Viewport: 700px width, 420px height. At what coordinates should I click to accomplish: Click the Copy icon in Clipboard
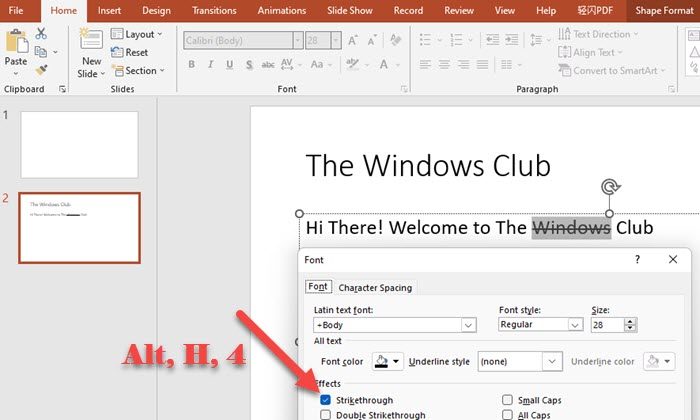click(41, 52)
